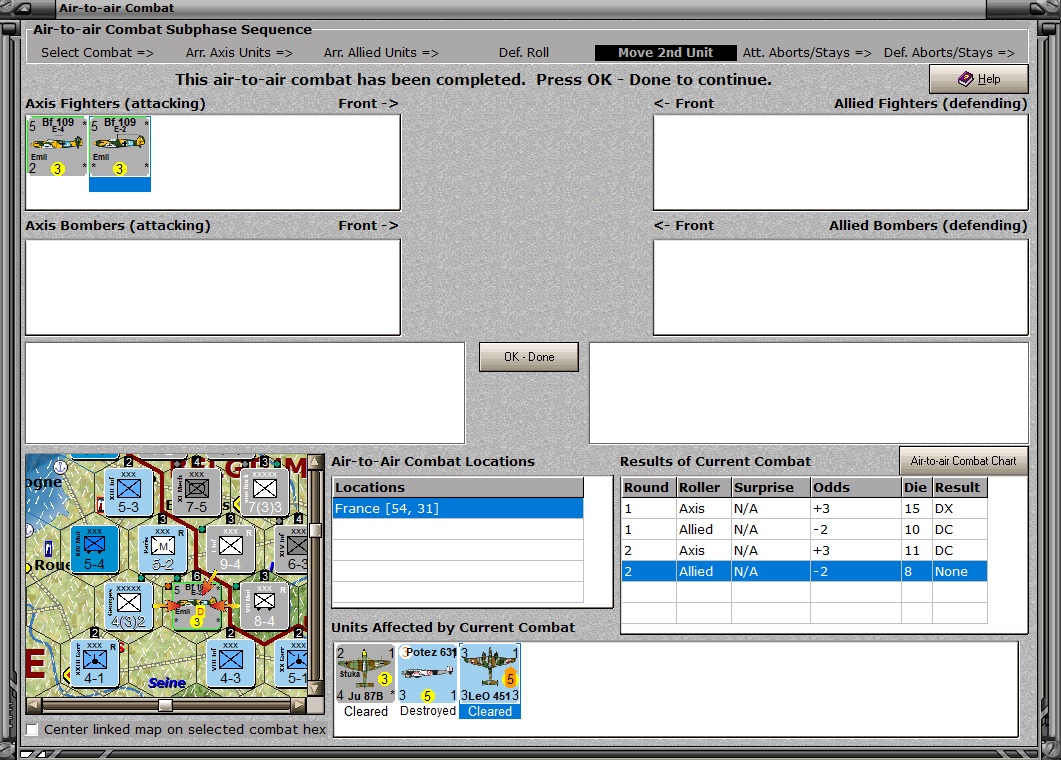Screen dimensions: 1061x760
Task: Click map vertical scrollbar down arrow
Action: tap(315, 689)
